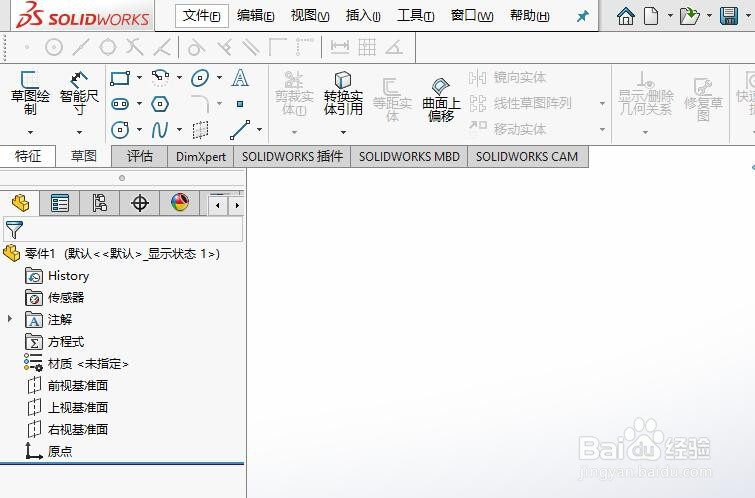Switch to the SOLIDWORKS CAM tab
The width and height of the screenshot is (755, 498).
pyautogui.click(x=527, y=157)
